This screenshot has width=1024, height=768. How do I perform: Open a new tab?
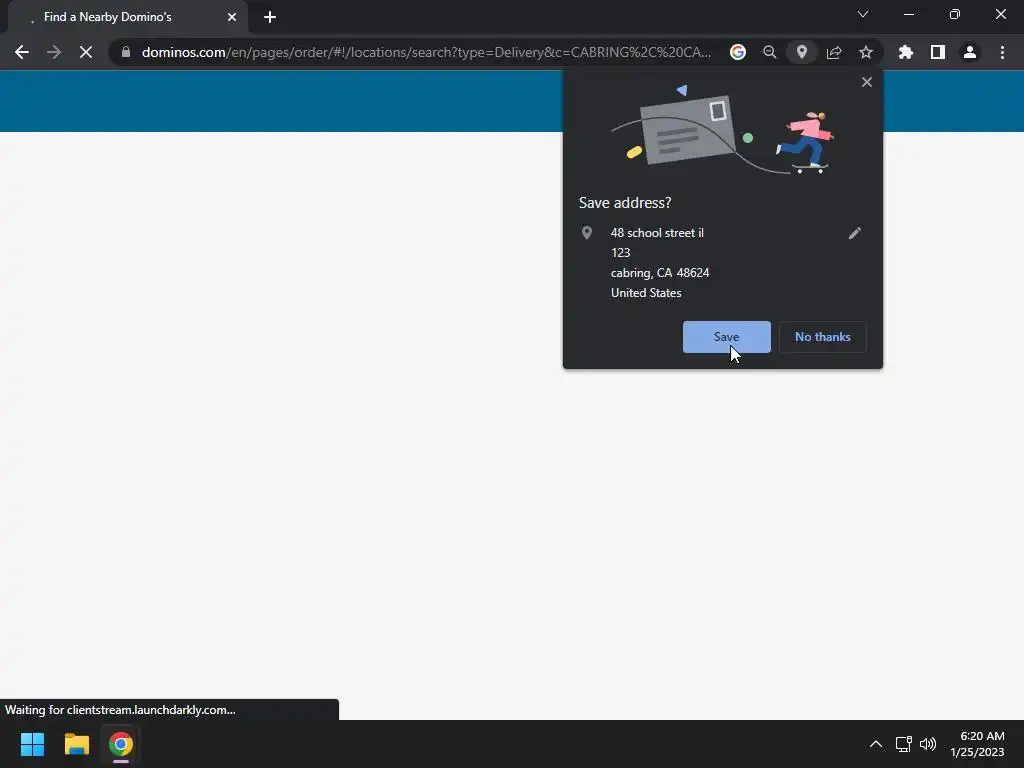270,17
